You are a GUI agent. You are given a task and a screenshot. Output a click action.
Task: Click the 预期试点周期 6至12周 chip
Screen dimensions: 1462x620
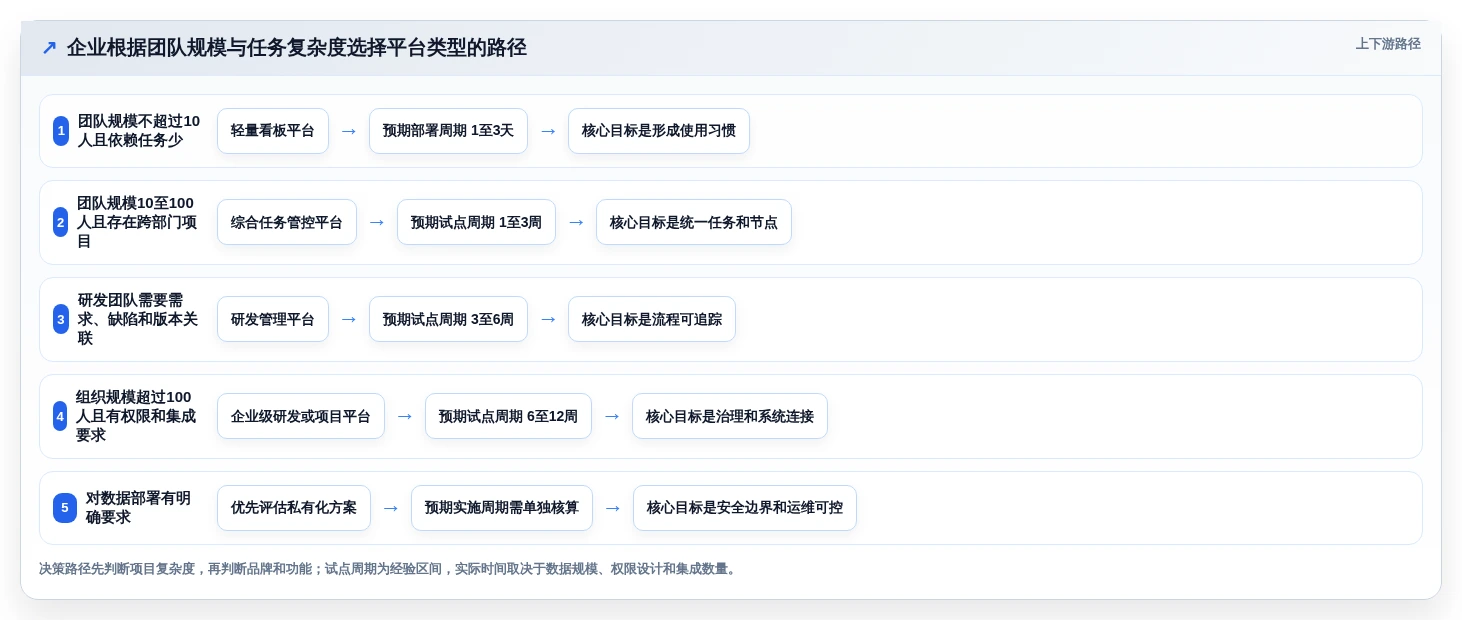(x=508, y=416)
